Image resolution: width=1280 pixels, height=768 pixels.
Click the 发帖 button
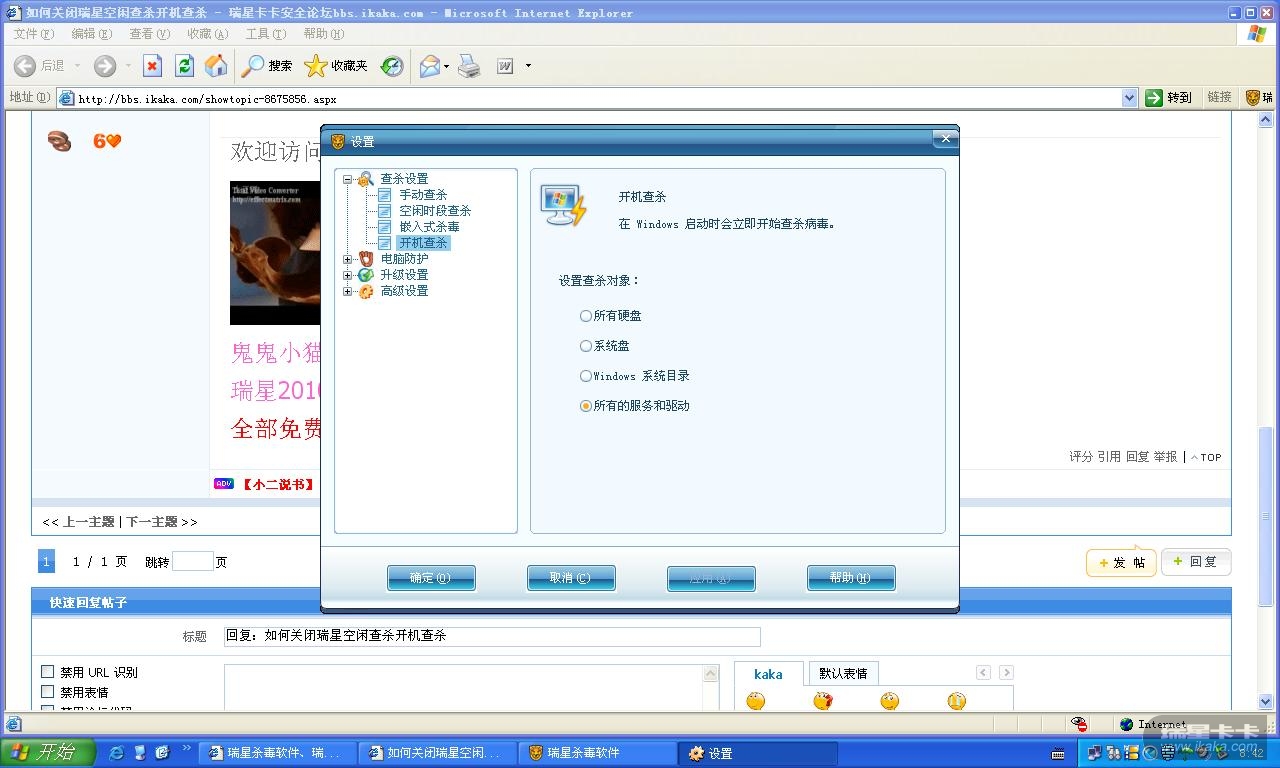pyautogui.click(x=1121, y=563)
